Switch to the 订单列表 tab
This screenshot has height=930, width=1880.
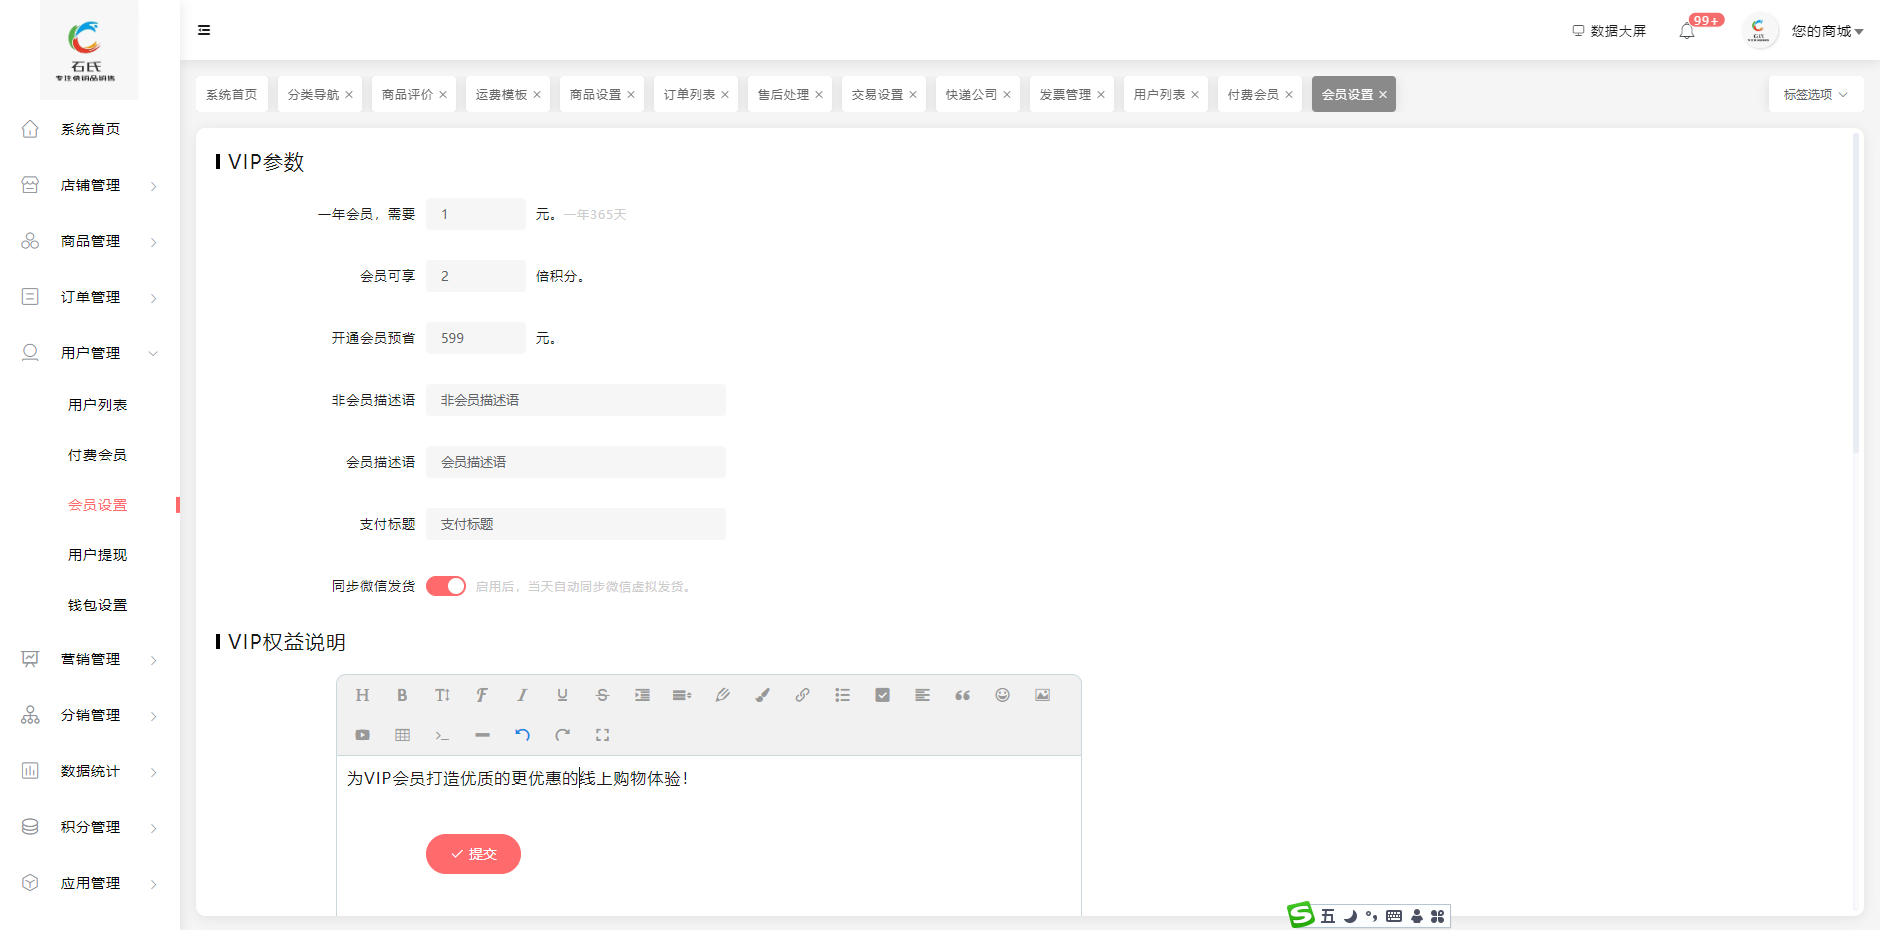click(689, 94)
